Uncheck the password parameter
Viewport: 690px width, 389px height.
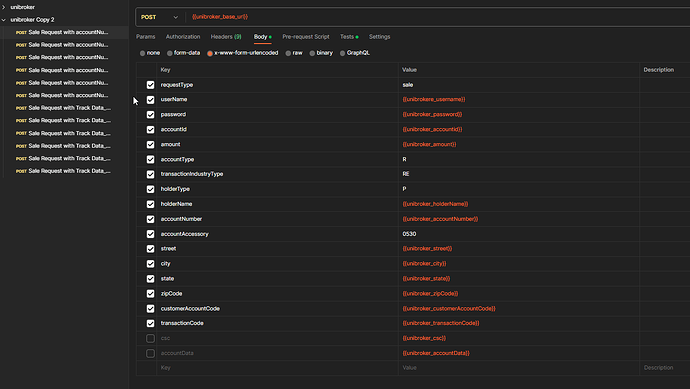[x=150, y=115]
